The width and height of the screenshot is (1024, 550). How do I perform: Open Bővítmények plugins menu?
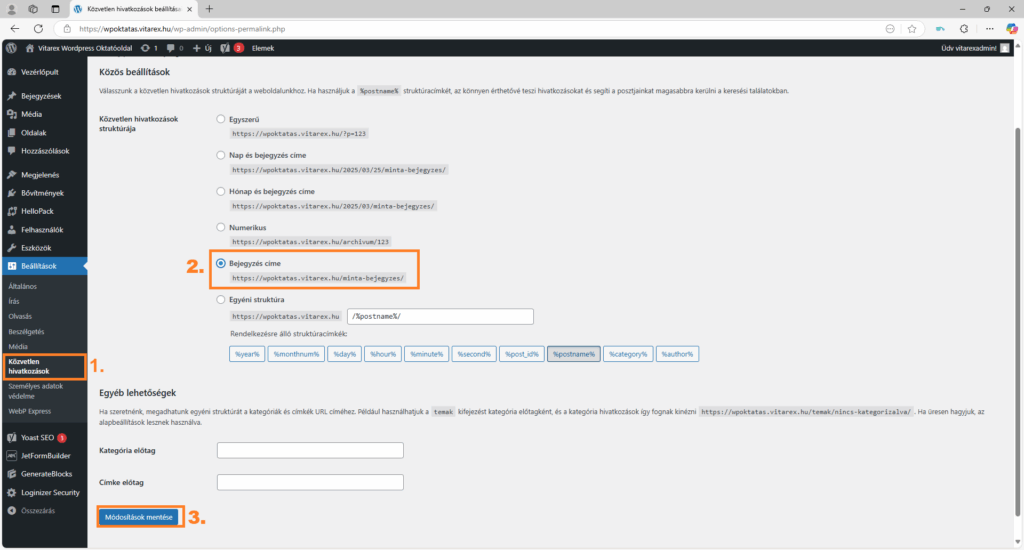[44, 192]
